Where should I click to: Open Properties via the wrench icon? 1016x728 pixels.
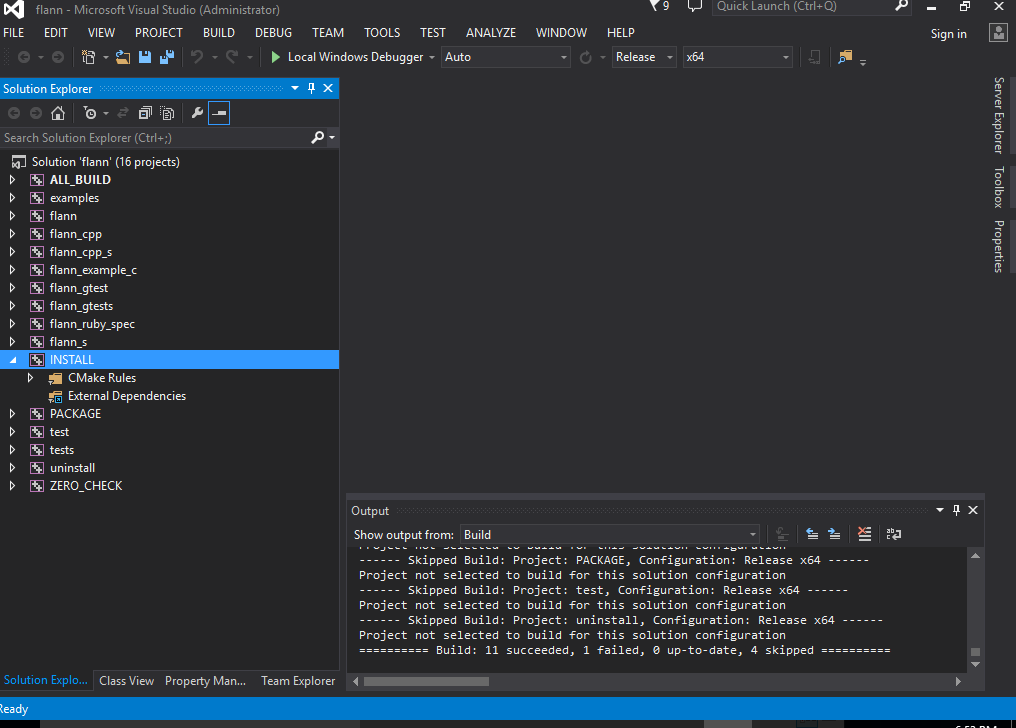point(197,113)
